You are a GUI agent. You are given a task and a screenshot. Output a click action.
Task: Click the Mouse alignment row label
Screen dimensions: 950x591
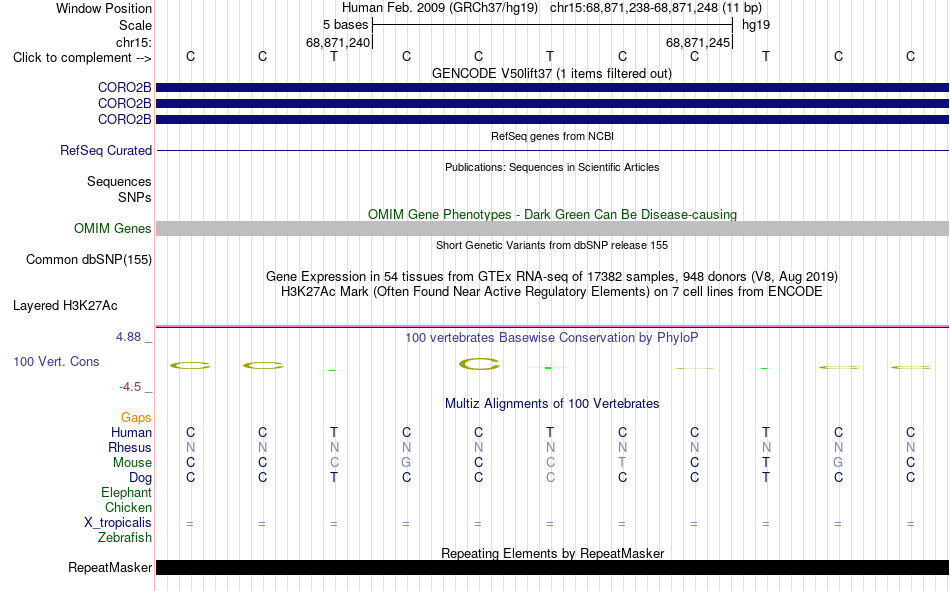132,462
